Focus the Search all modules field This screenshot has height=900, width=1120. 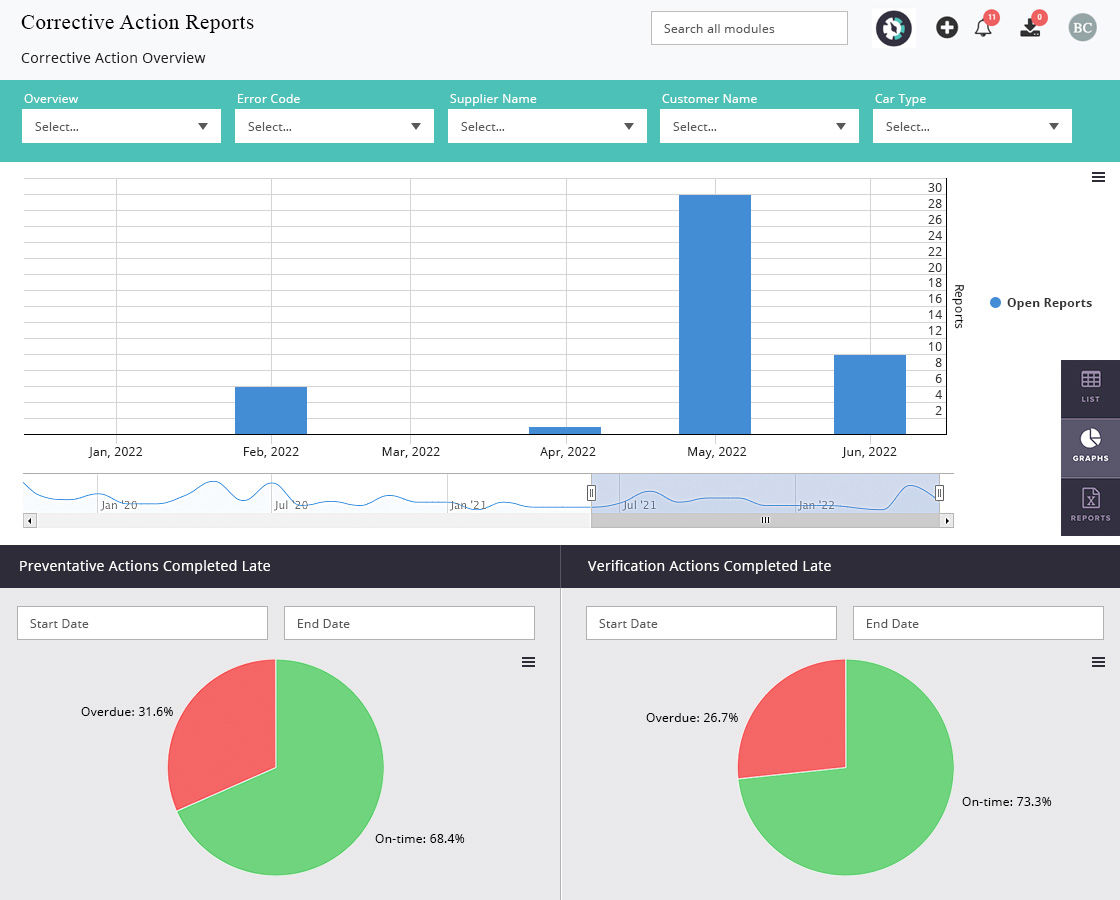coord(749,29)
